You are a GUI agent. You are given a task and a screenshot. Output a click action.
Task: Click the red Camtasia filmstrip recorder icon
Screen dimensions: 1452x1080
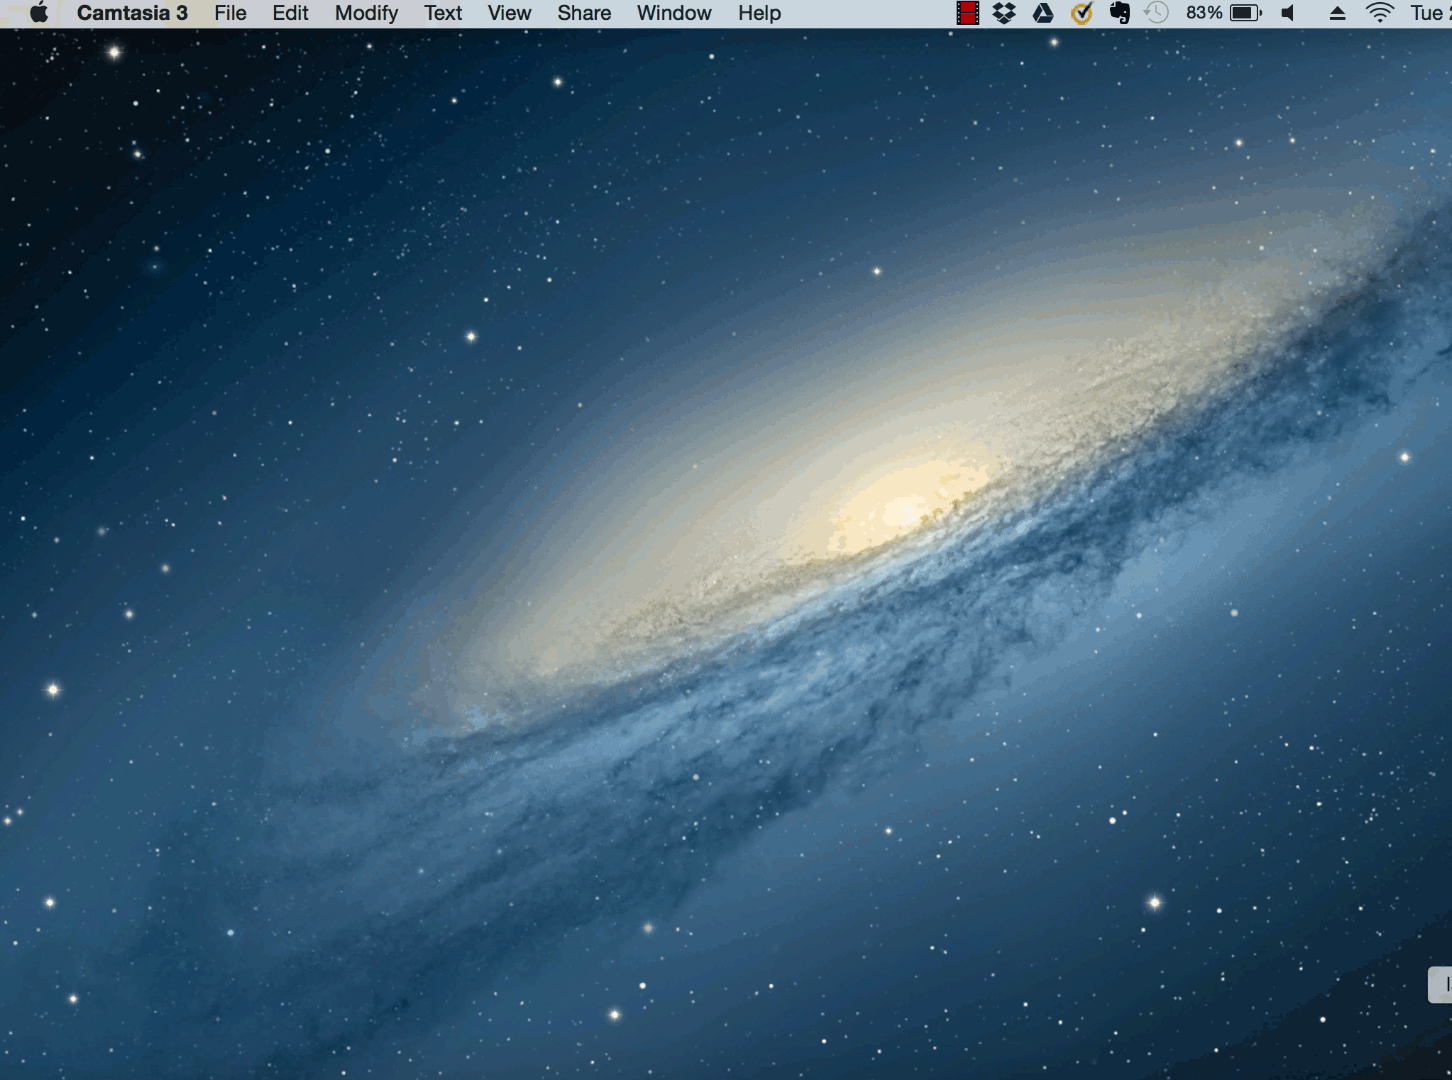pyautogui.click(x=967, y=13)
